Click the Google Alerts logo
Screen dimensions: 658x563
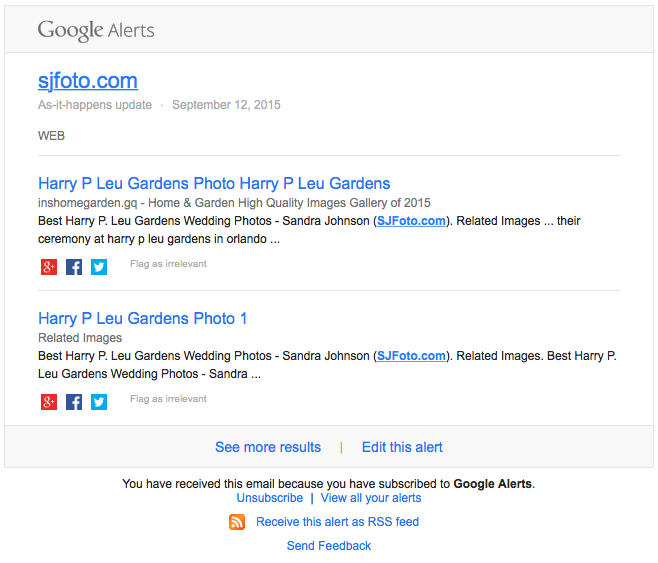point(96,30)
